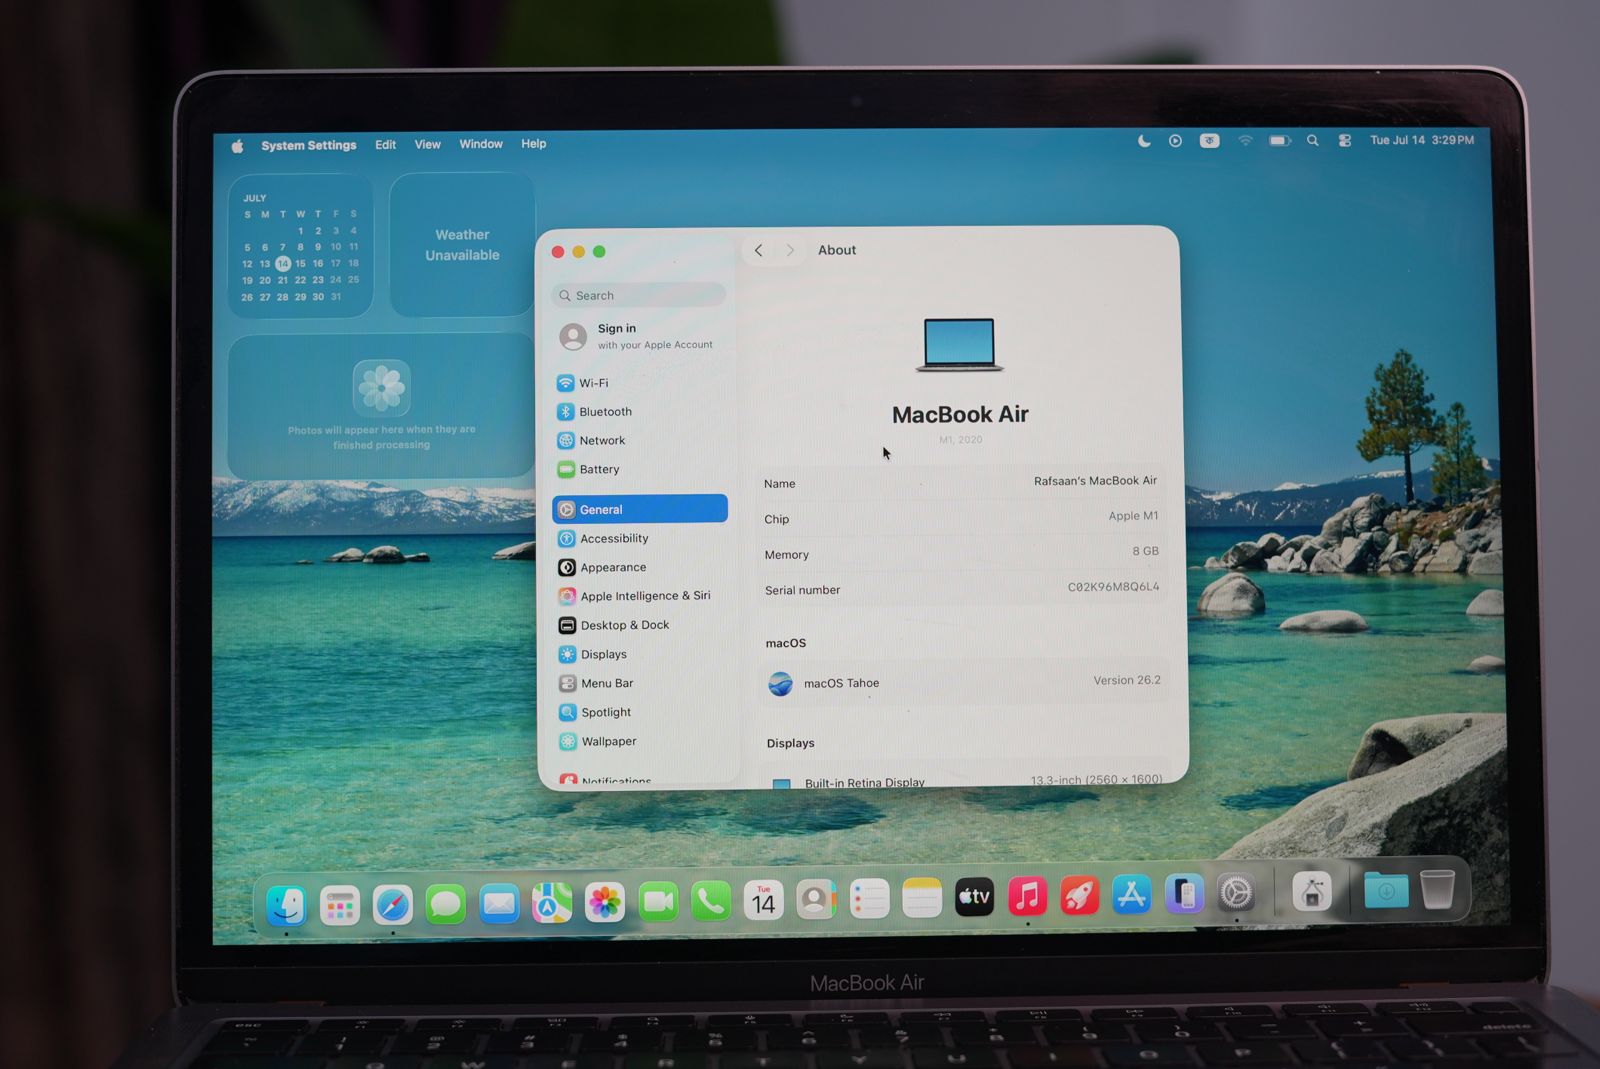Click Sign in with your Apple Account
The height and width of the screenshot is (1069, 1600).
tap(638, 337)
